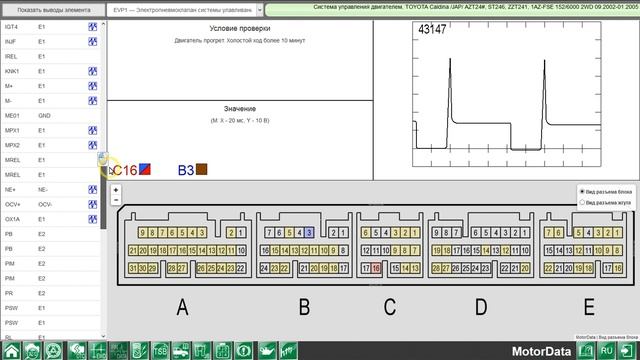
Task: Open the TSB bulletins icon
Action: tap(160, 351)
